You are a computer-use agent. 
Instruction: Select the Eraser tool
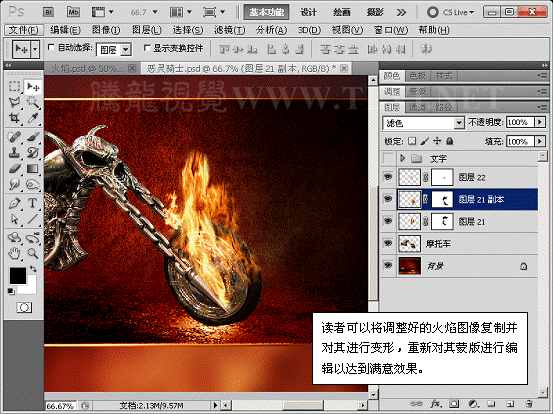point(14,169)
